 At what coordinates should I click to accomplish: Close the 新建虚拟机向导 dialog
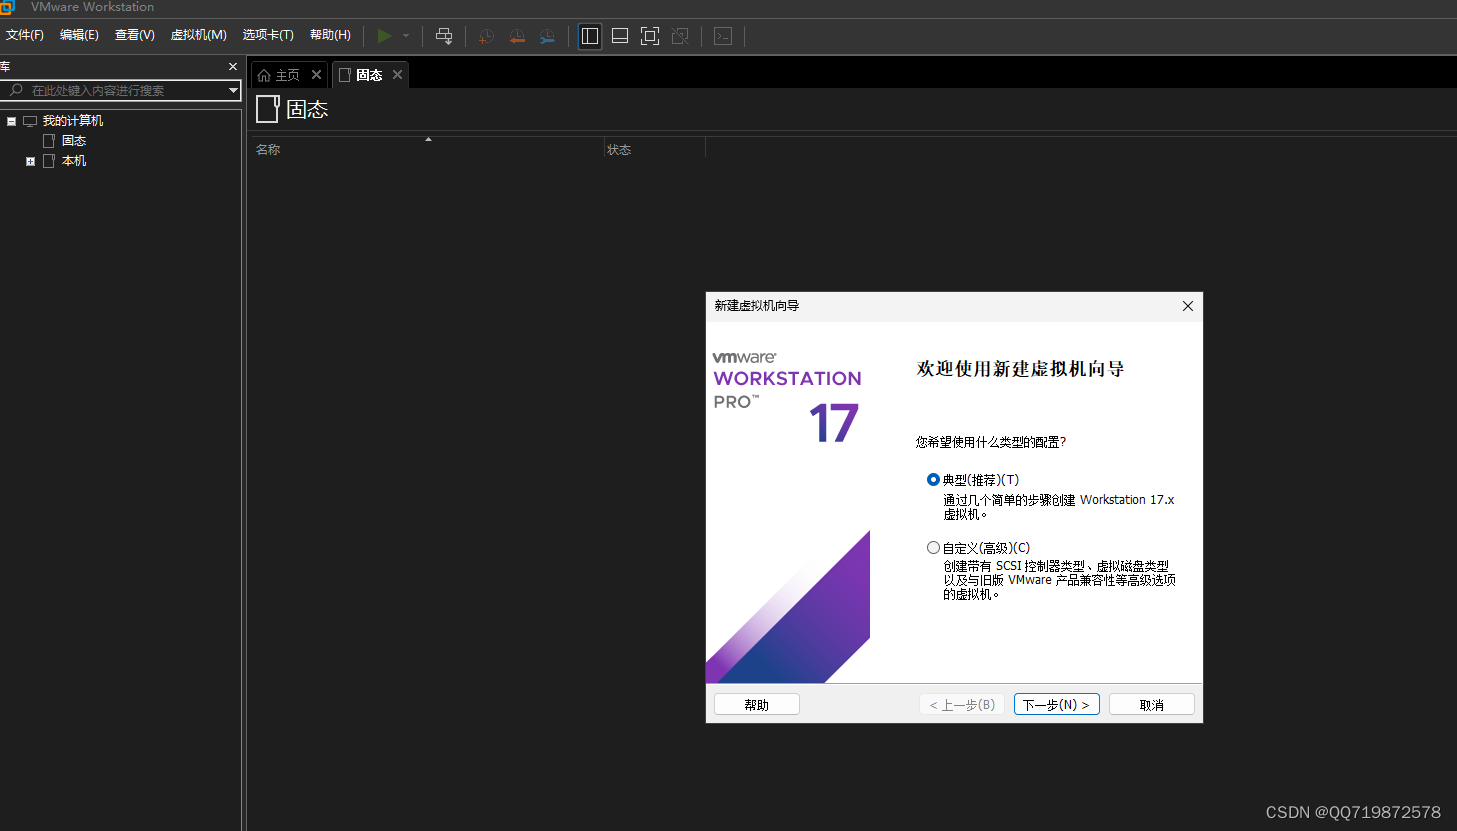pyautogui.click(x=1188, y=306)
